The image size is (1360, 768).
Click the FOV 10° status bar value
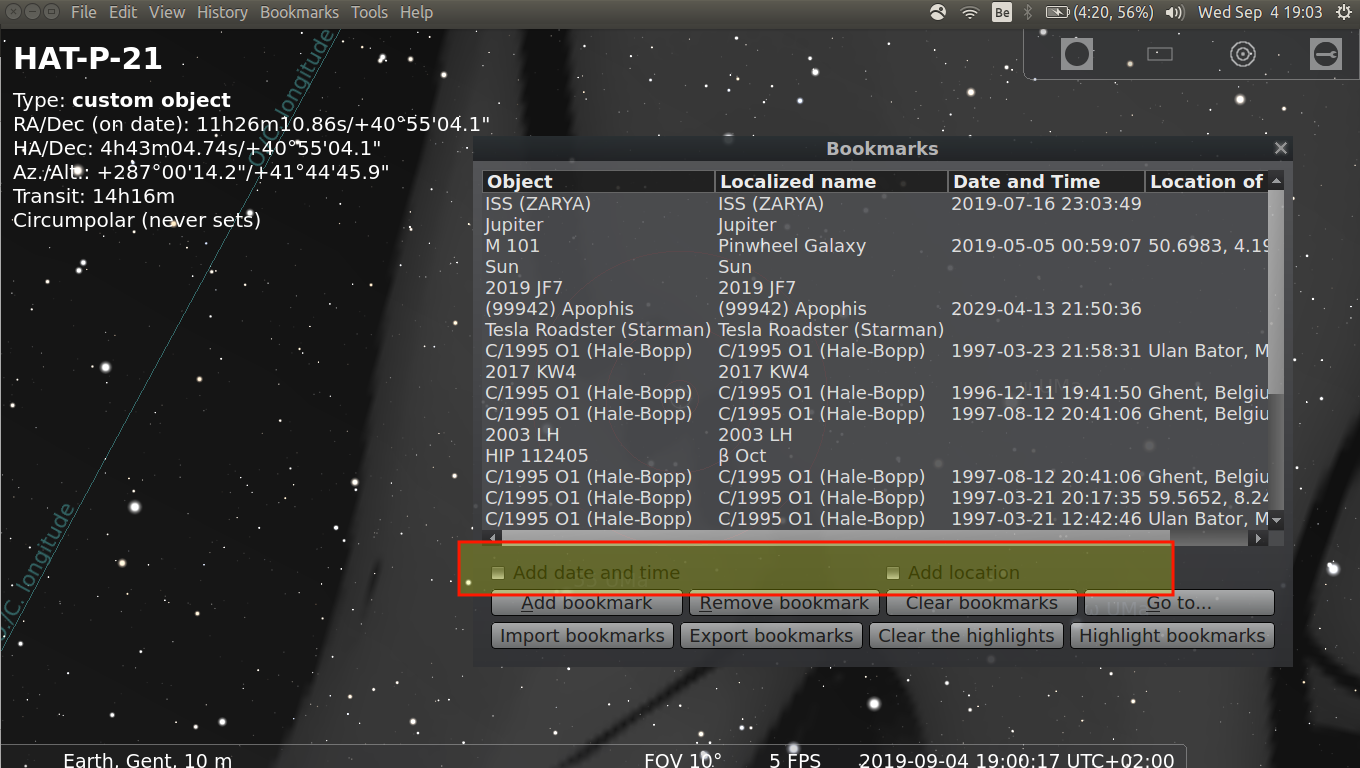pyautogui.click(x=682, y=760)
